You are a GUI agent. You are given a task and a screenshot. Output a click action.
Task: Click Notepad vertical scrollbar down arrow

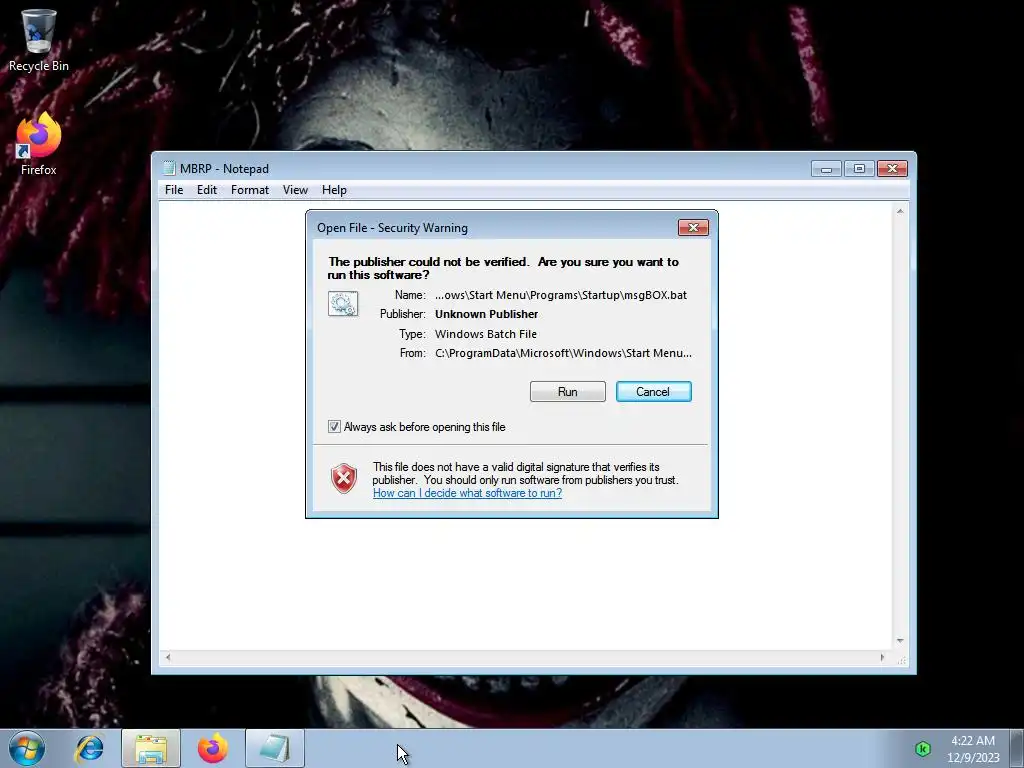point(901,641)
